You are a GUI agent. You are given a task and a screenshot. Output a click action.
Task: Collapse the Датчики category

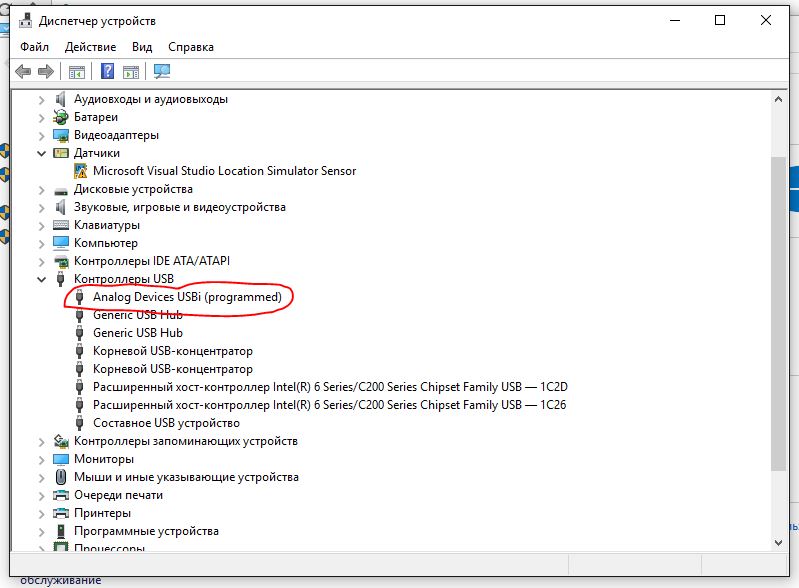pyautogui.click(x=41, y=153)
